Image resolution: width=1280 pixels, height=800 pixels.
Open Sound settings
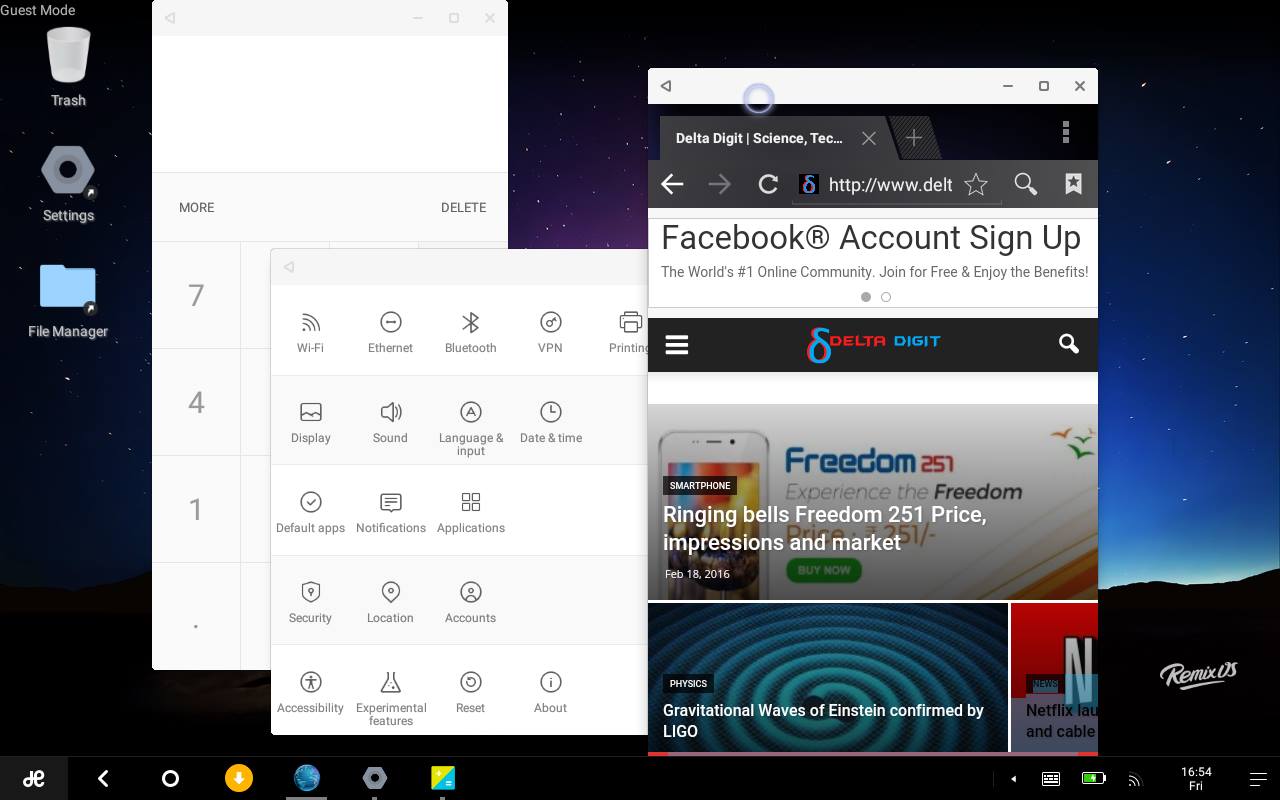click(x=390, y=423)
